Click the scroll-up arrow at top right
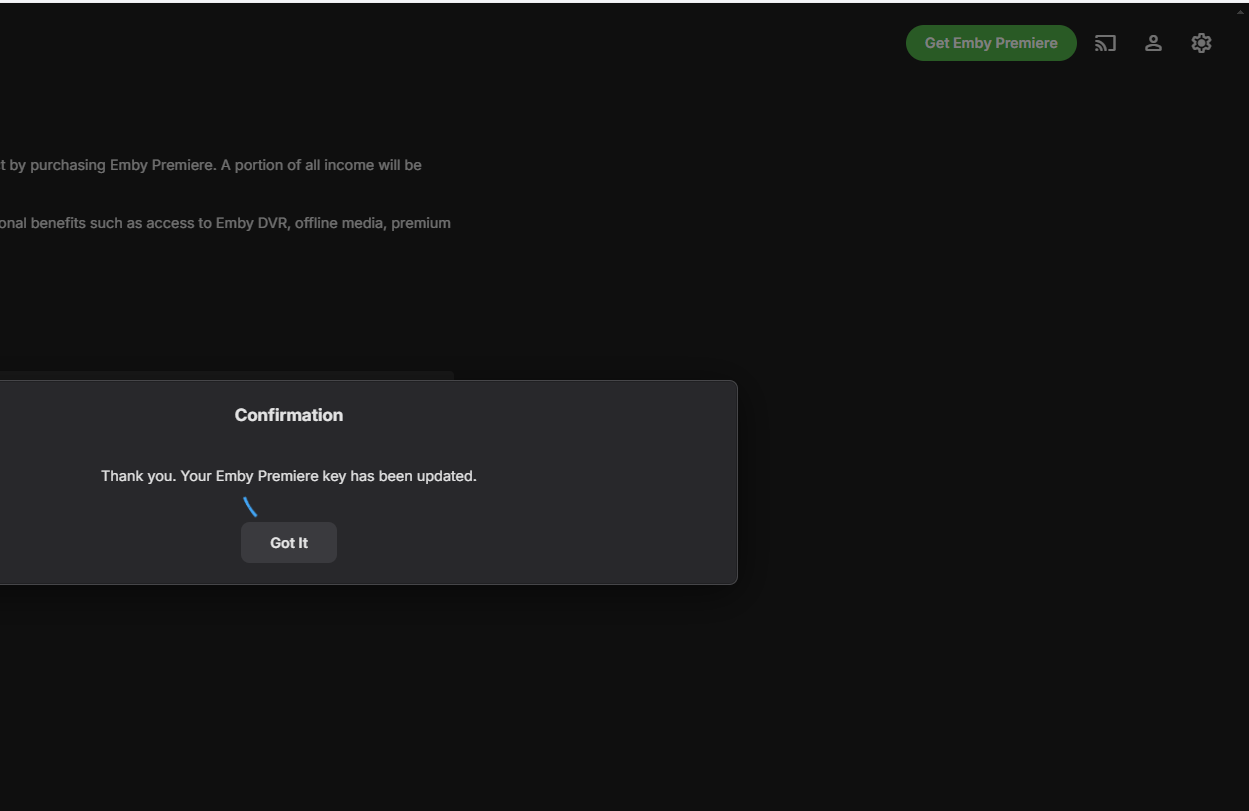 [x=1242, y=9]
